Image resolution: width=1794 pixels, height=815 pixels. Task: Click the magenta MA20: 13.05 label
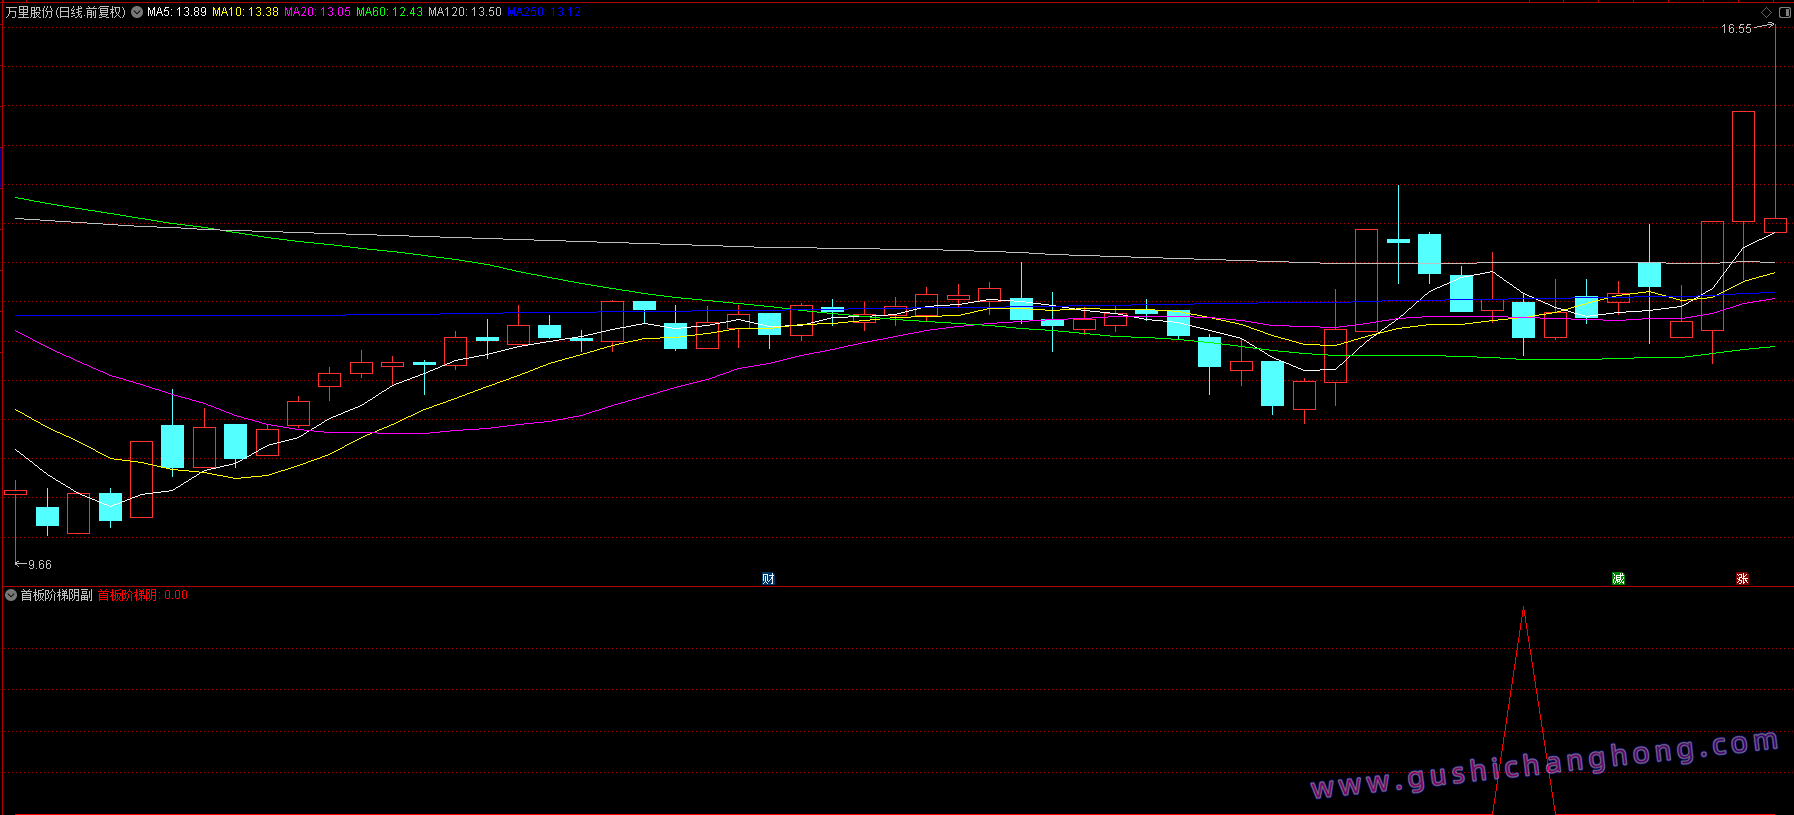[x=317, y=12]
